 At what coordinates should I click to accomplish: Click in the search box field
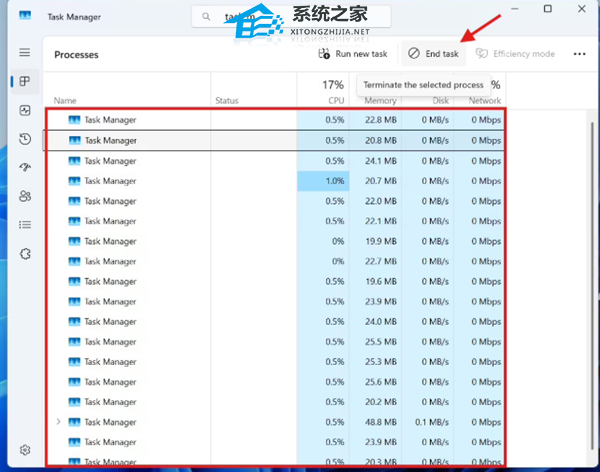291,16
